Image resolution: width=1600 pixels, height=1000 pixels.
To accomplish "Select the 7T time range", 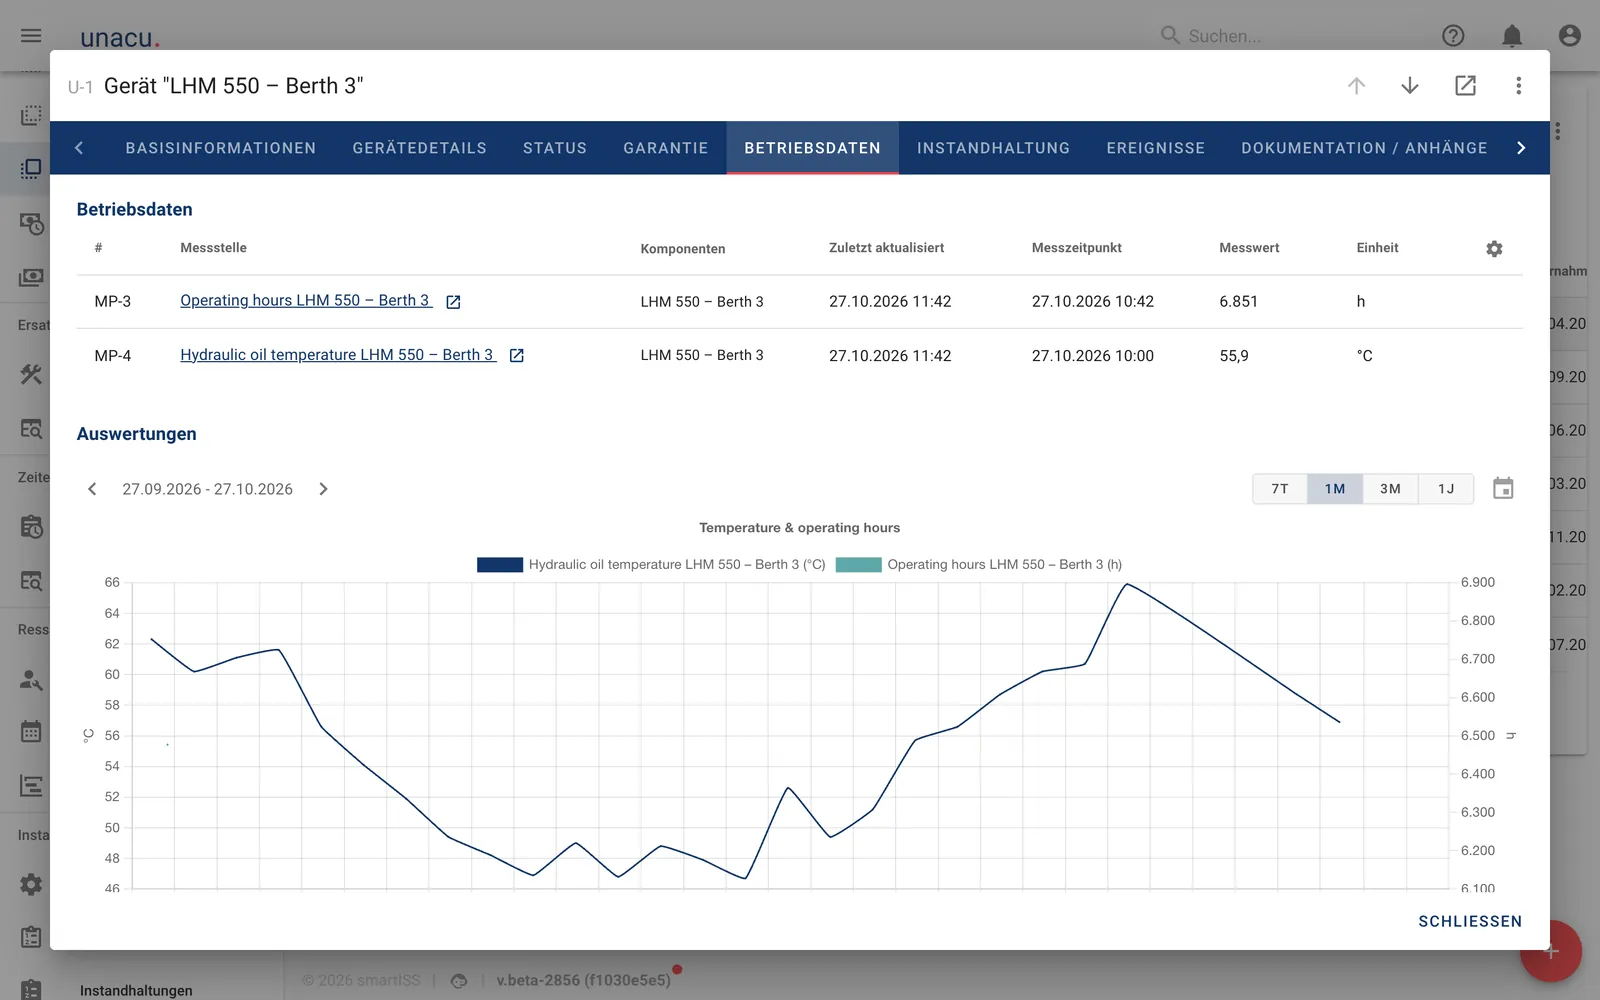I will (1280, 489).
